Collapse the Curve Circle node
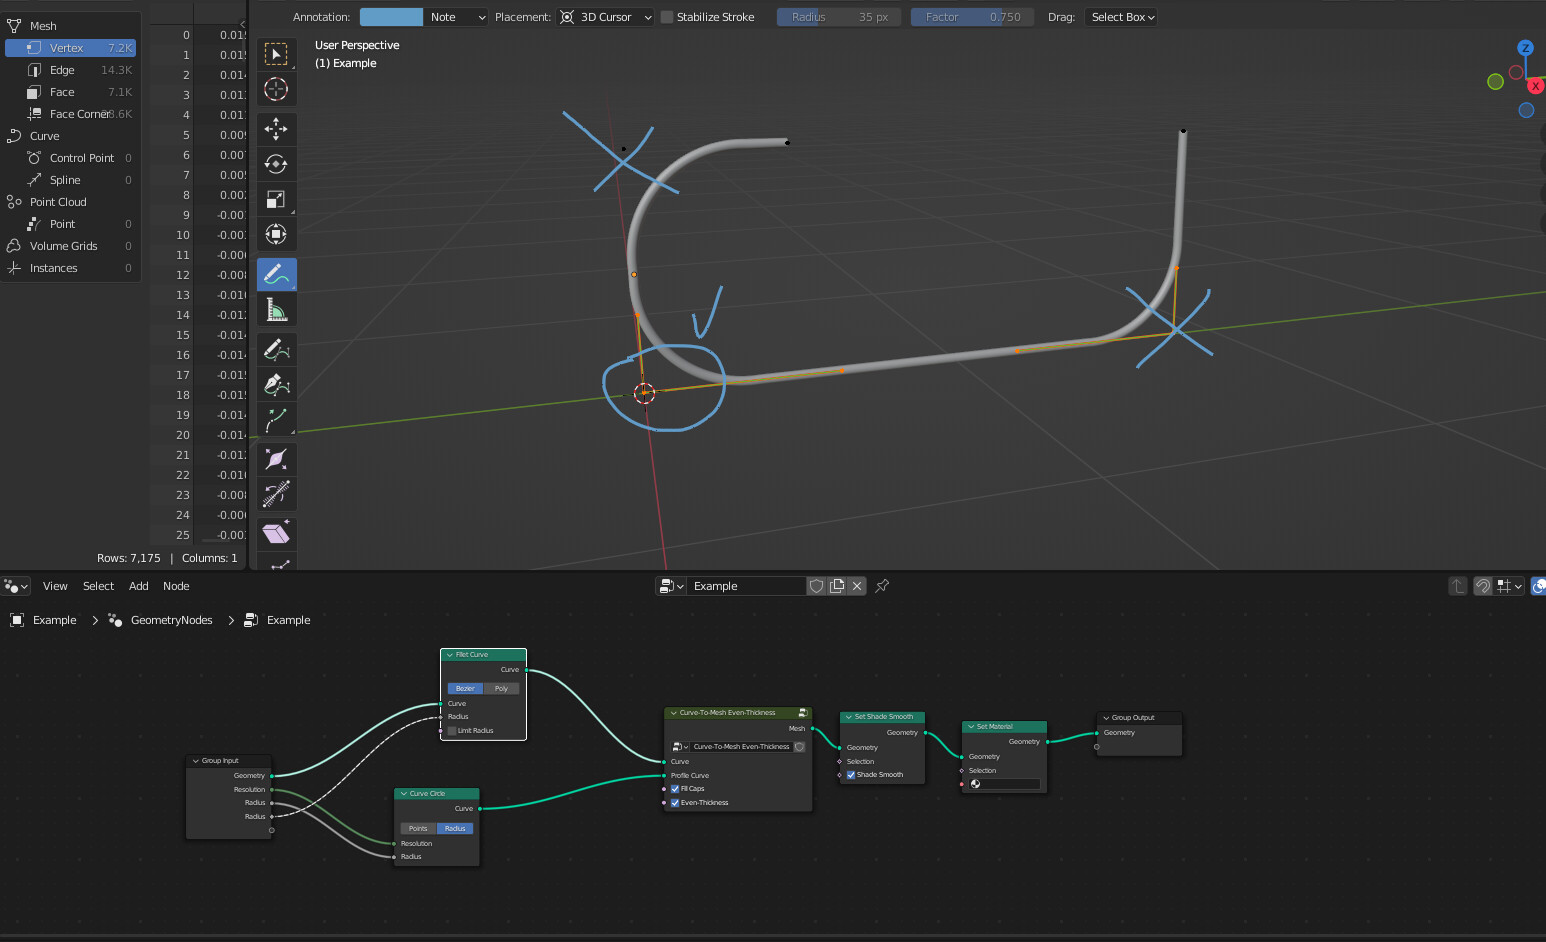Screen dimensions: 1546x942 coord(404,794)
